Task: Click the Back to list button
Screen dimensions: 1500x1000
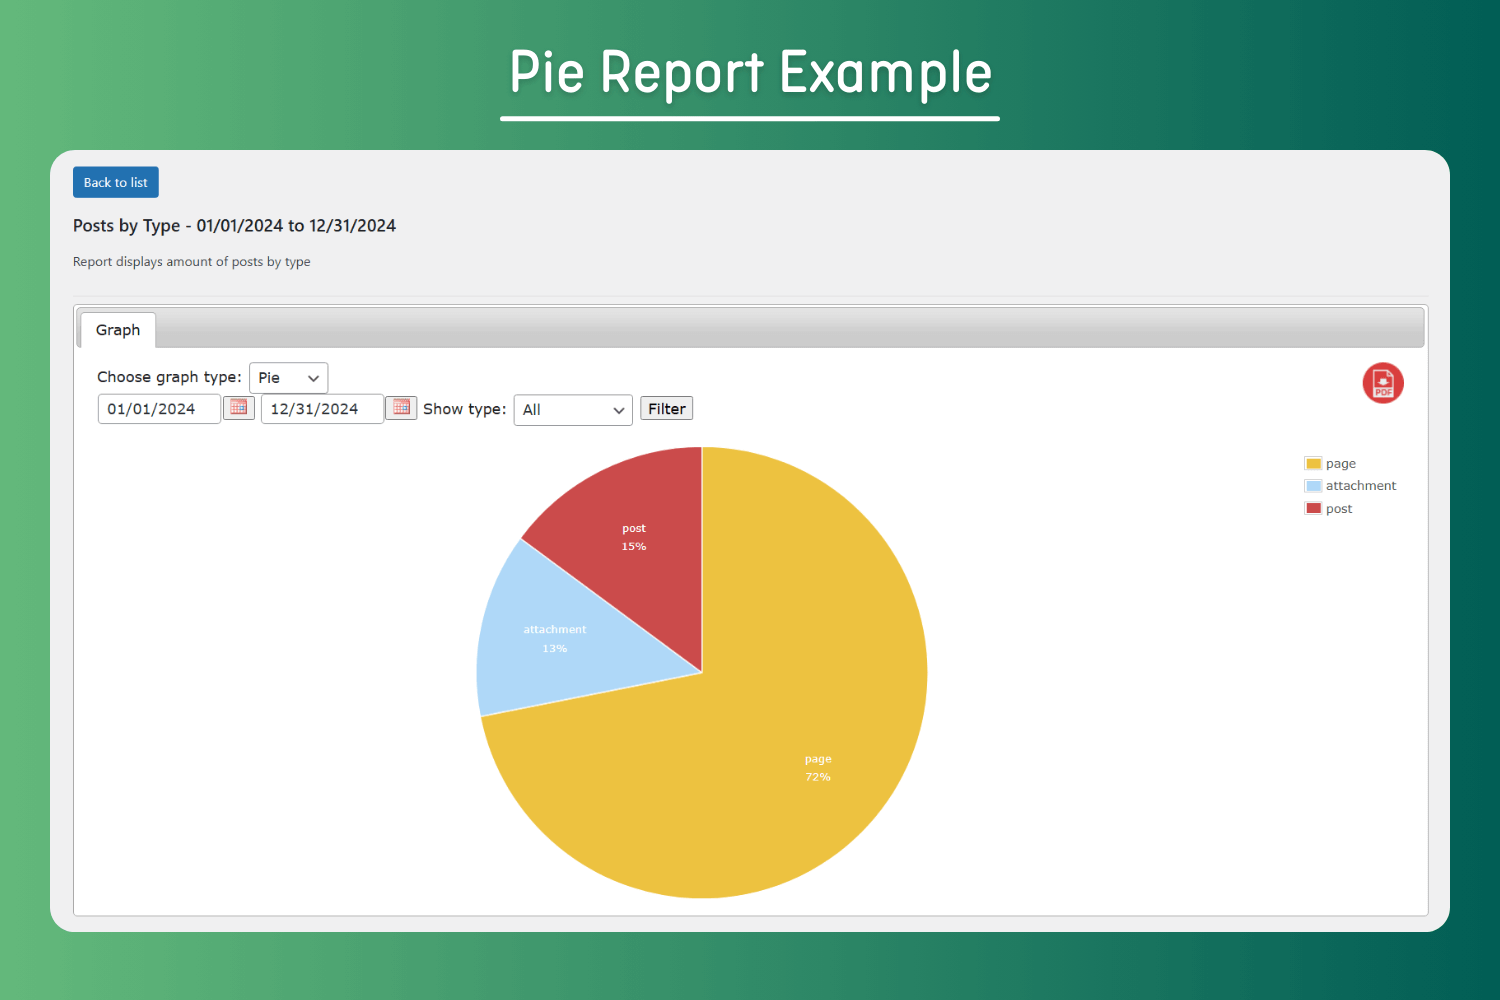Action: coord(116,182)
